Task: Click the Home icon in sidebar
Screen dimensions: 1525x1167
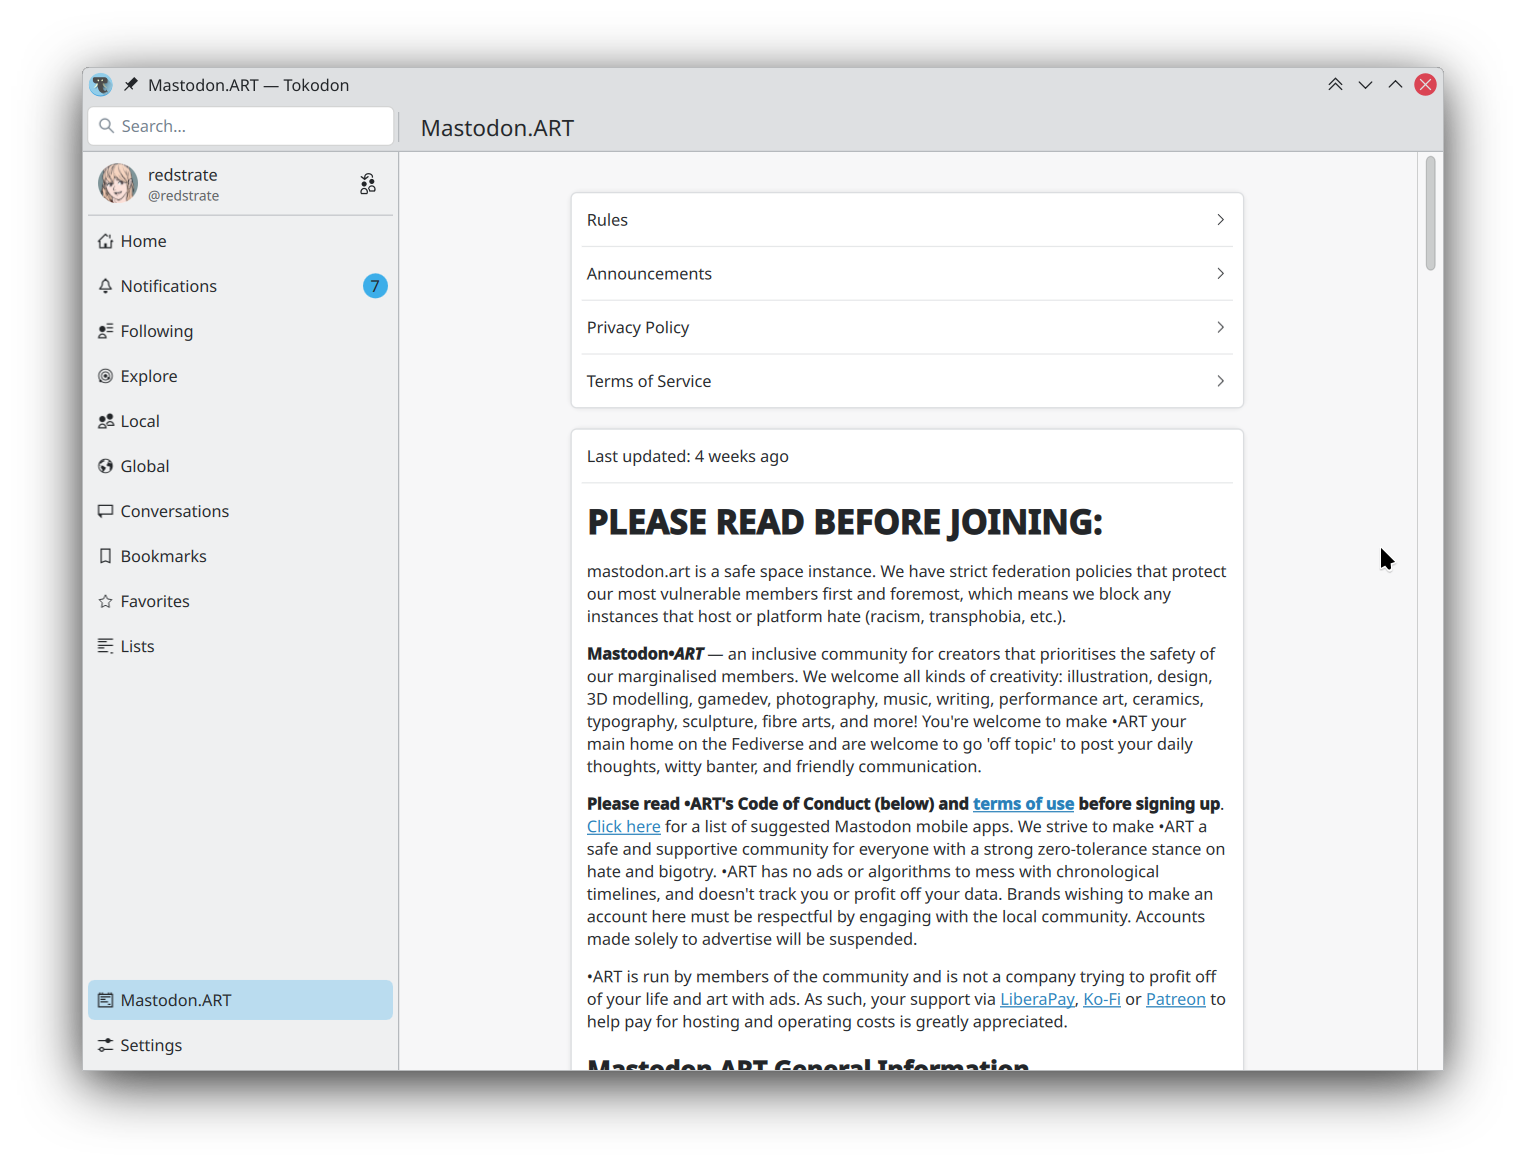Action: [x=105, y=241]
